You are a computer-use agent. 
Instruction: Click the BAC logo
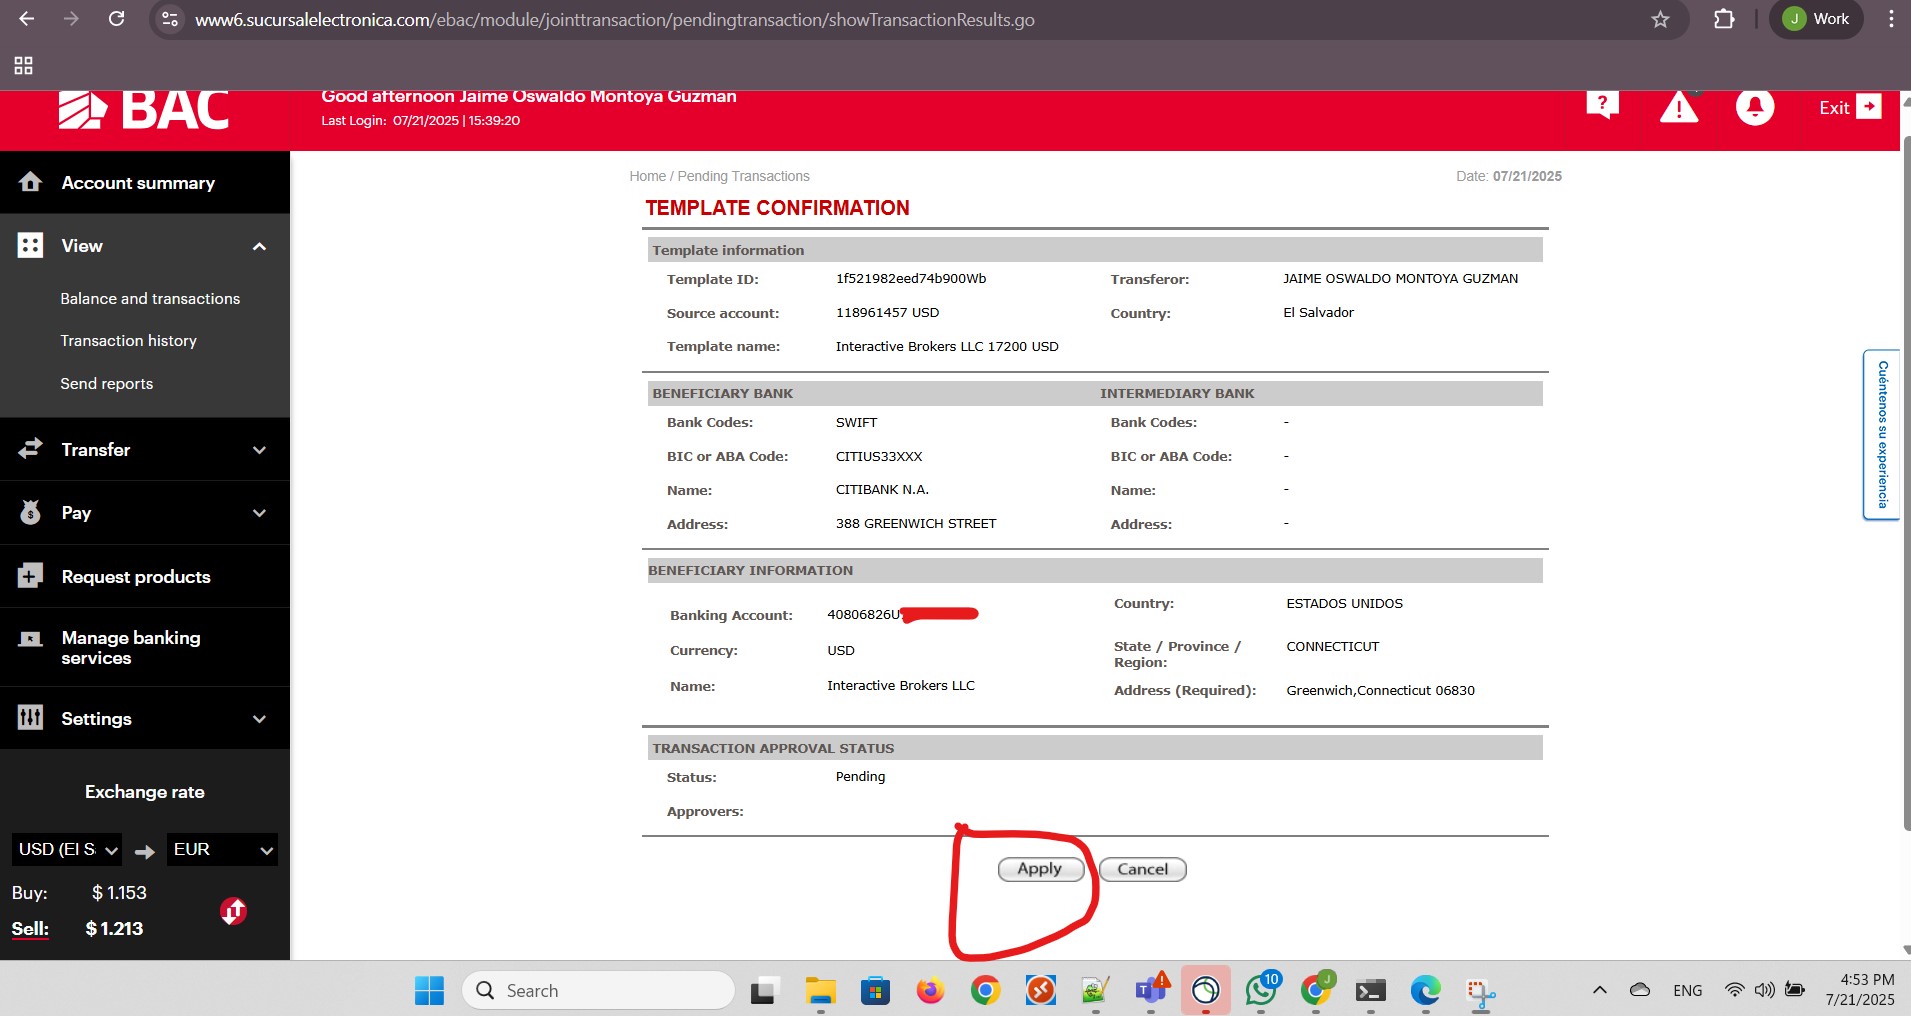coord(144,110)
